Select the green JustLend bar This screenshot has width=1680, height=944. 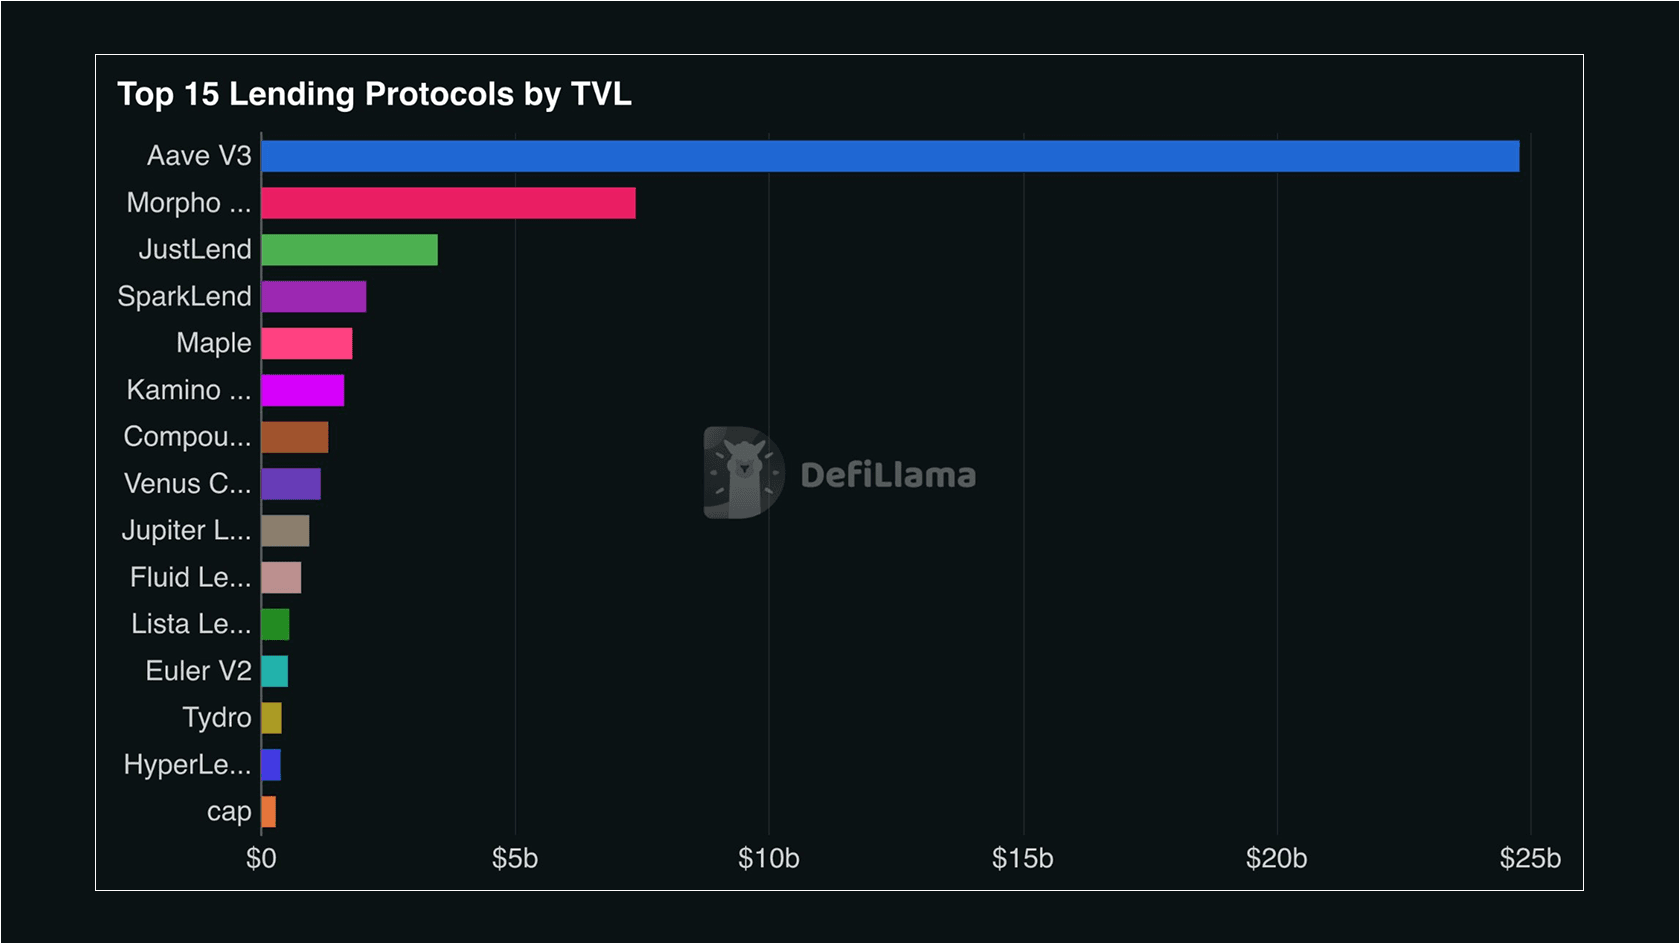coord(349,250)
